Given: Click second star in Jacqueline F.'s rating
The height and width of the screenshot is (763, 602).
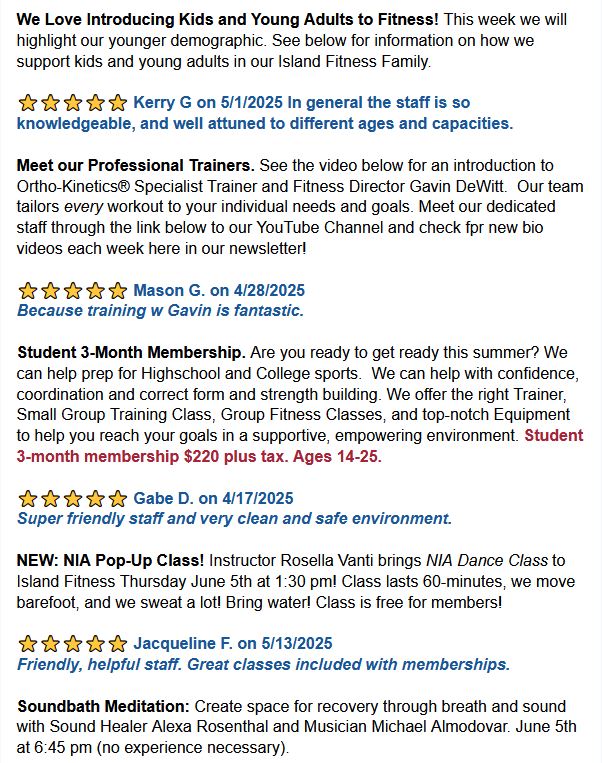Looking at the screenshot, I should click(51, 643).
